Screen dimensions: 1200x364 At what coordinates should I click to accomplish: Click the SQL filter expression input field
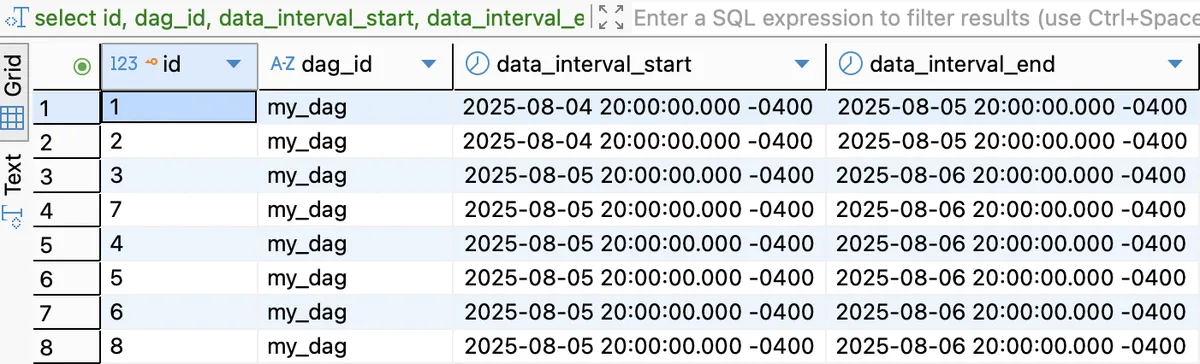pyautogui.click(x=915, y=18)
